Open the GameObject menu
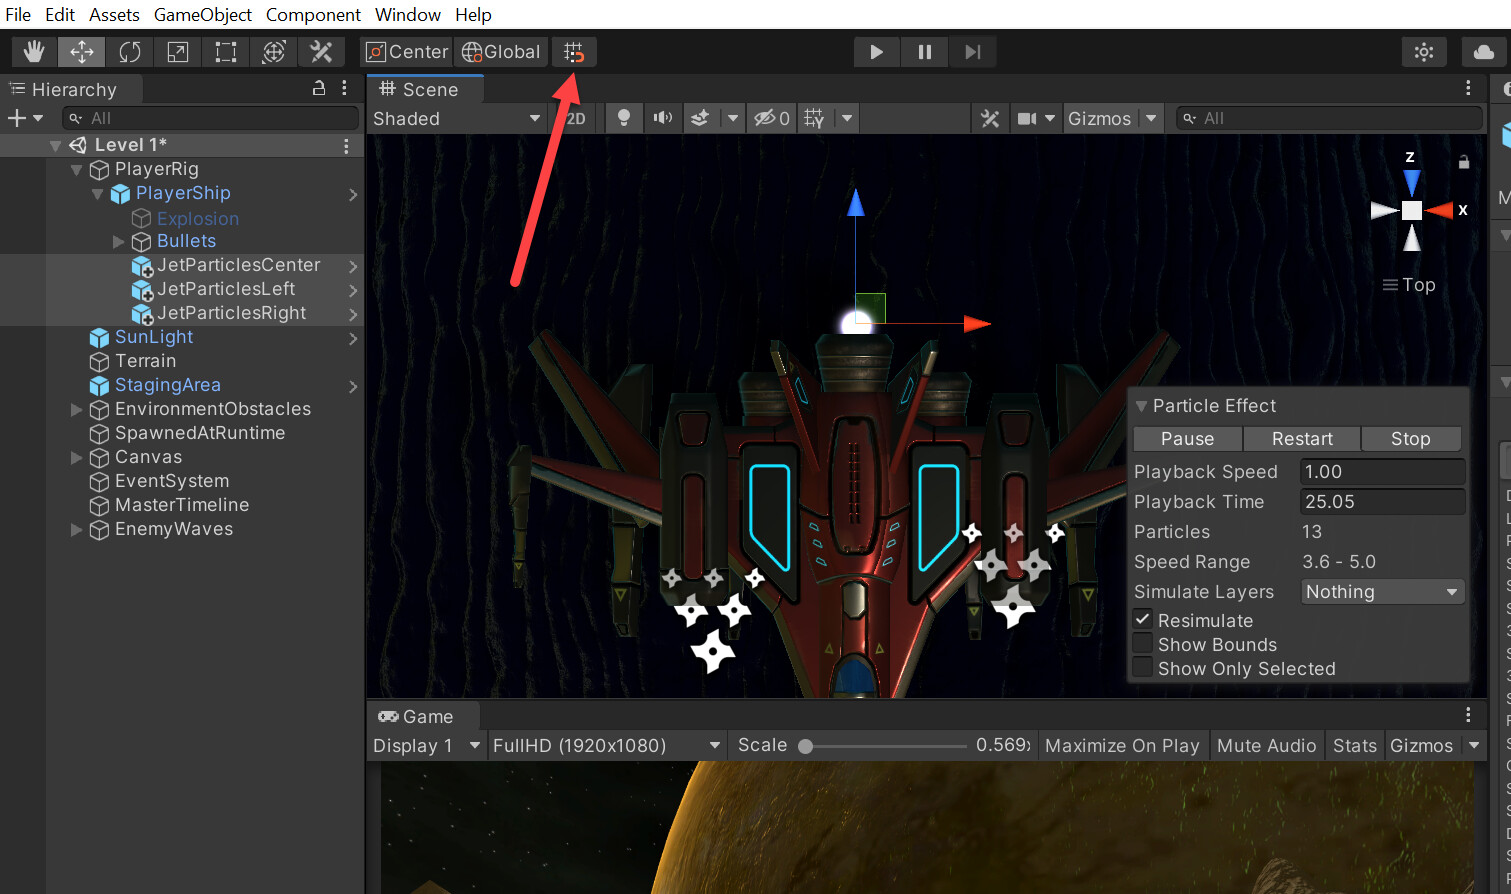The height and width of the screenshot is (894, 1511). pos(202,14)
